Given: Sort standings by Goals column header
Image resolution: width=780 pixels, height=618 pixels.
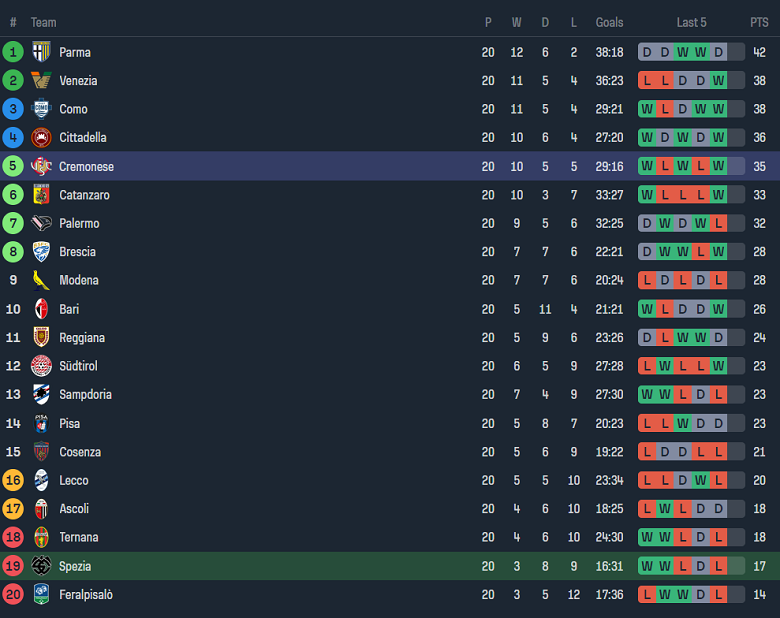Looking at the screenshot, I should coord(609,22).
